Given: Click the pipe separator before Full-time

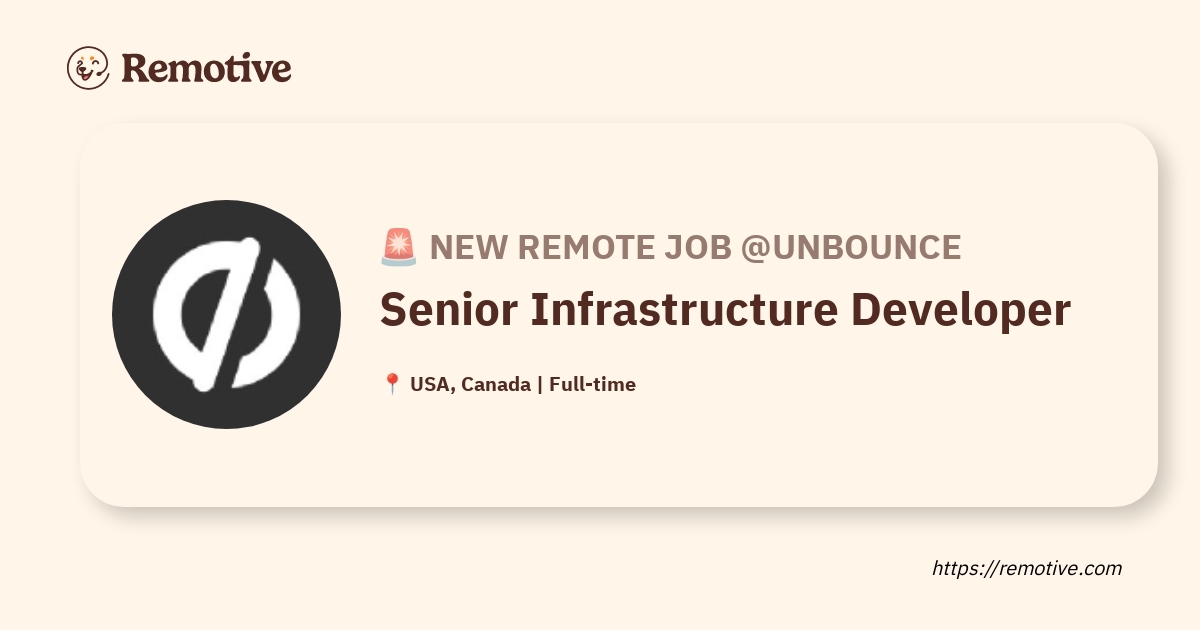Looking at the screenshot, I should [540, 384].
